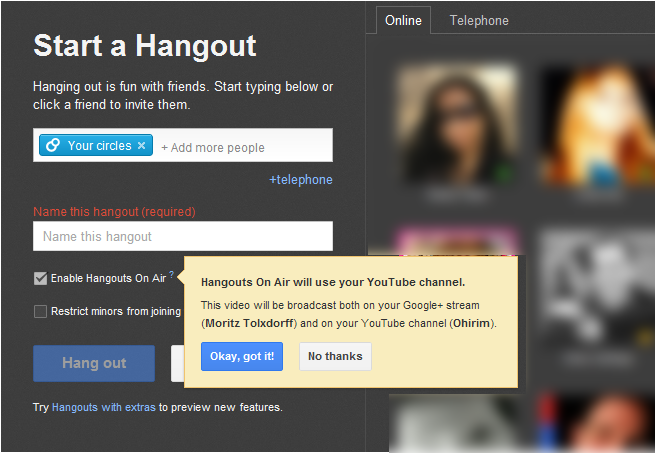This screenshot has width=655, height=453.
Task: Confirm with Okay, got it! button
Action: tap(242, 356)
